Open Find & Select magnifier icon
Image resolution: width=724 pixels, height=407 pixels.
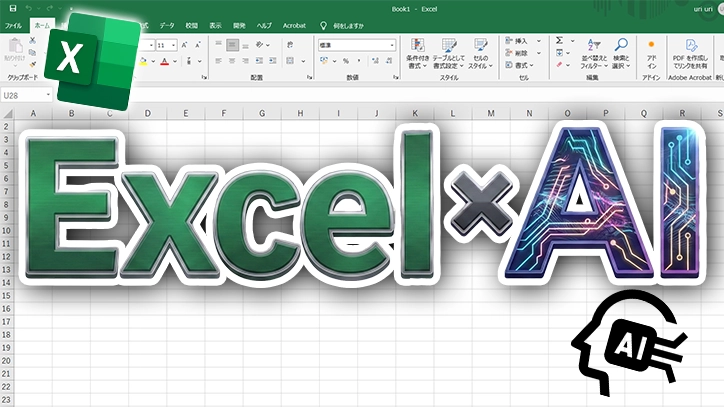pos(621,46)
